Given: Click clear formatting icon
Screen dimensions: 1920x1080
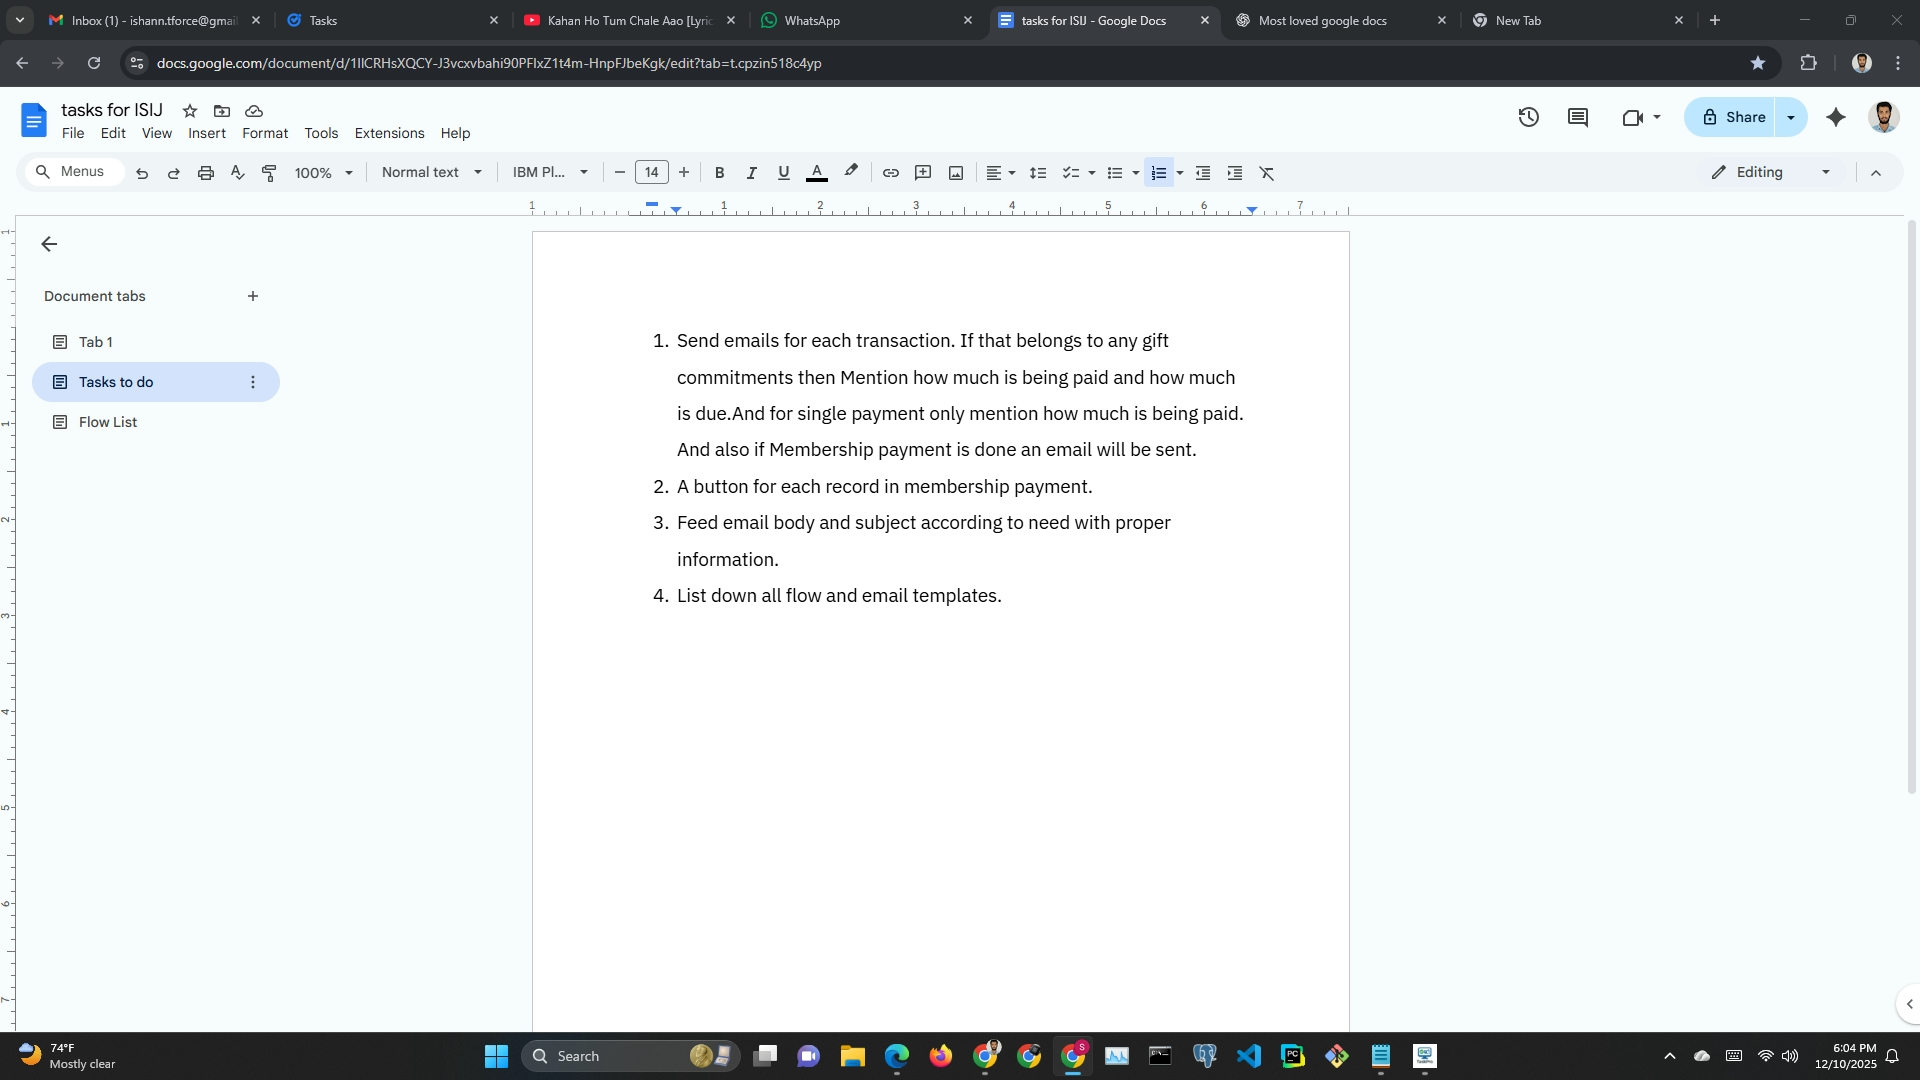Looking at the screenshot, I should tap(1267, 173).
